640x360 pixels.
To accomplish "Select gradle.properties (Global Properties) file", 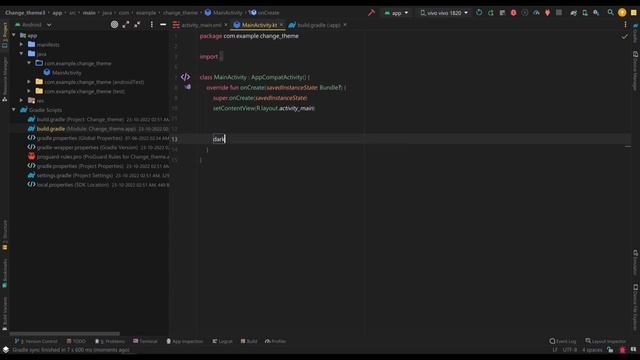I will coord(98,138).
